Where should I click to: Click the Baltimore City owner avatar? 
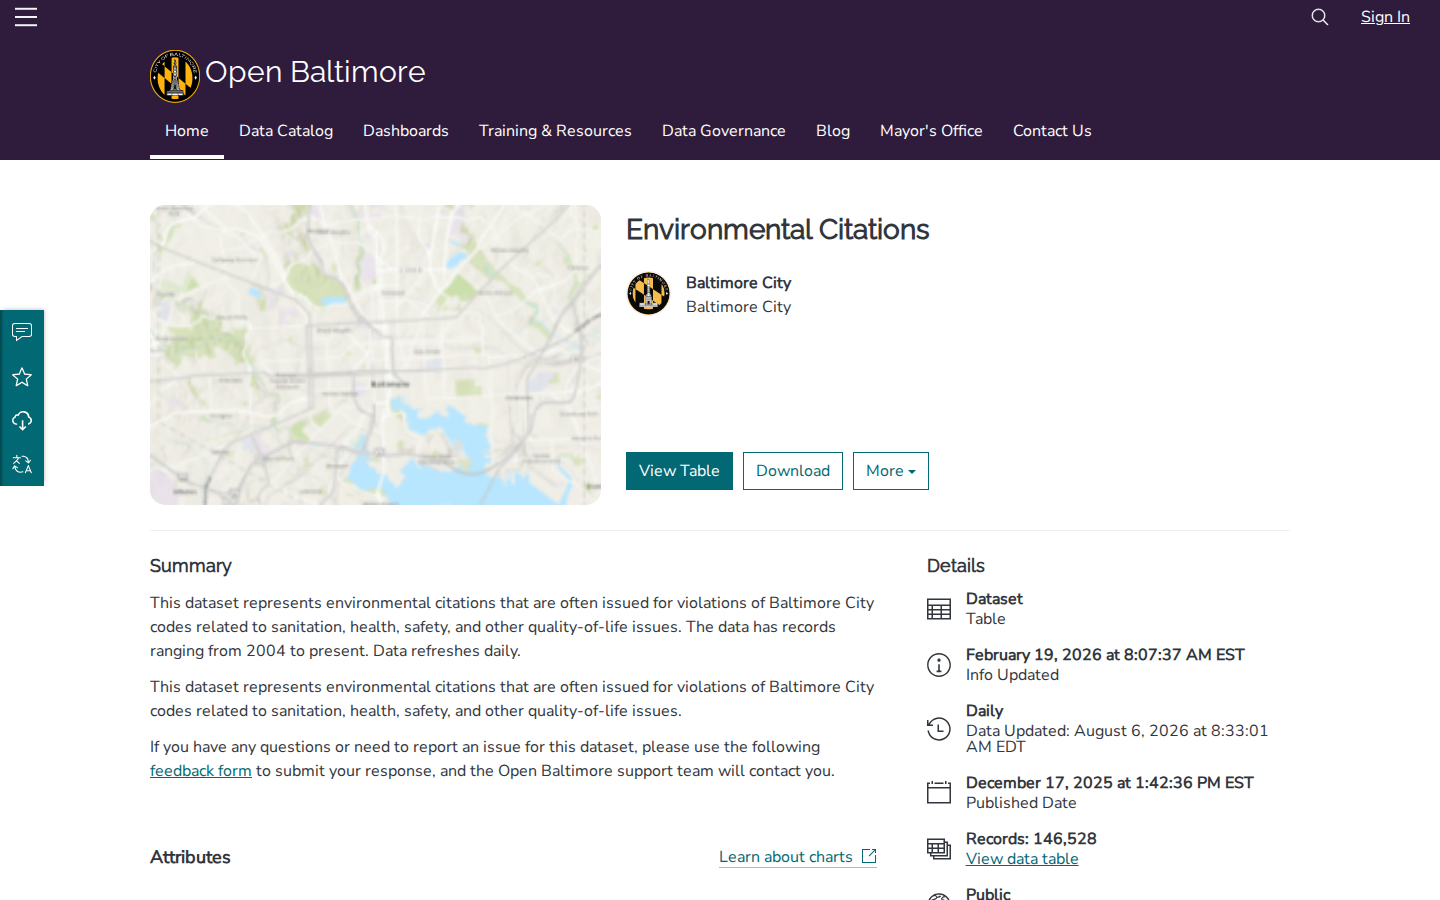point(648,294)
